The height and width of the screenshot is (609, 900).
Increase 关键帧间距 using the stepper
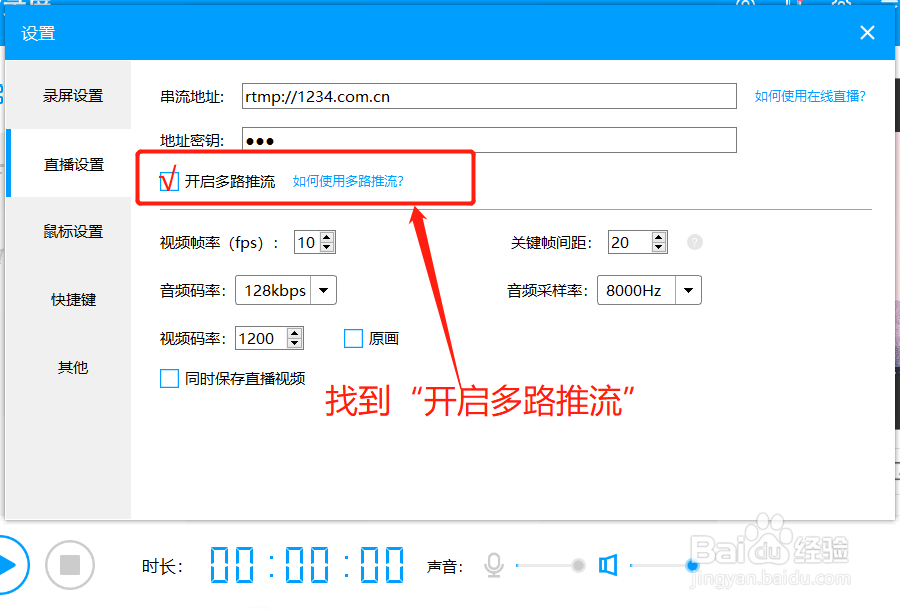click(659, 236)
